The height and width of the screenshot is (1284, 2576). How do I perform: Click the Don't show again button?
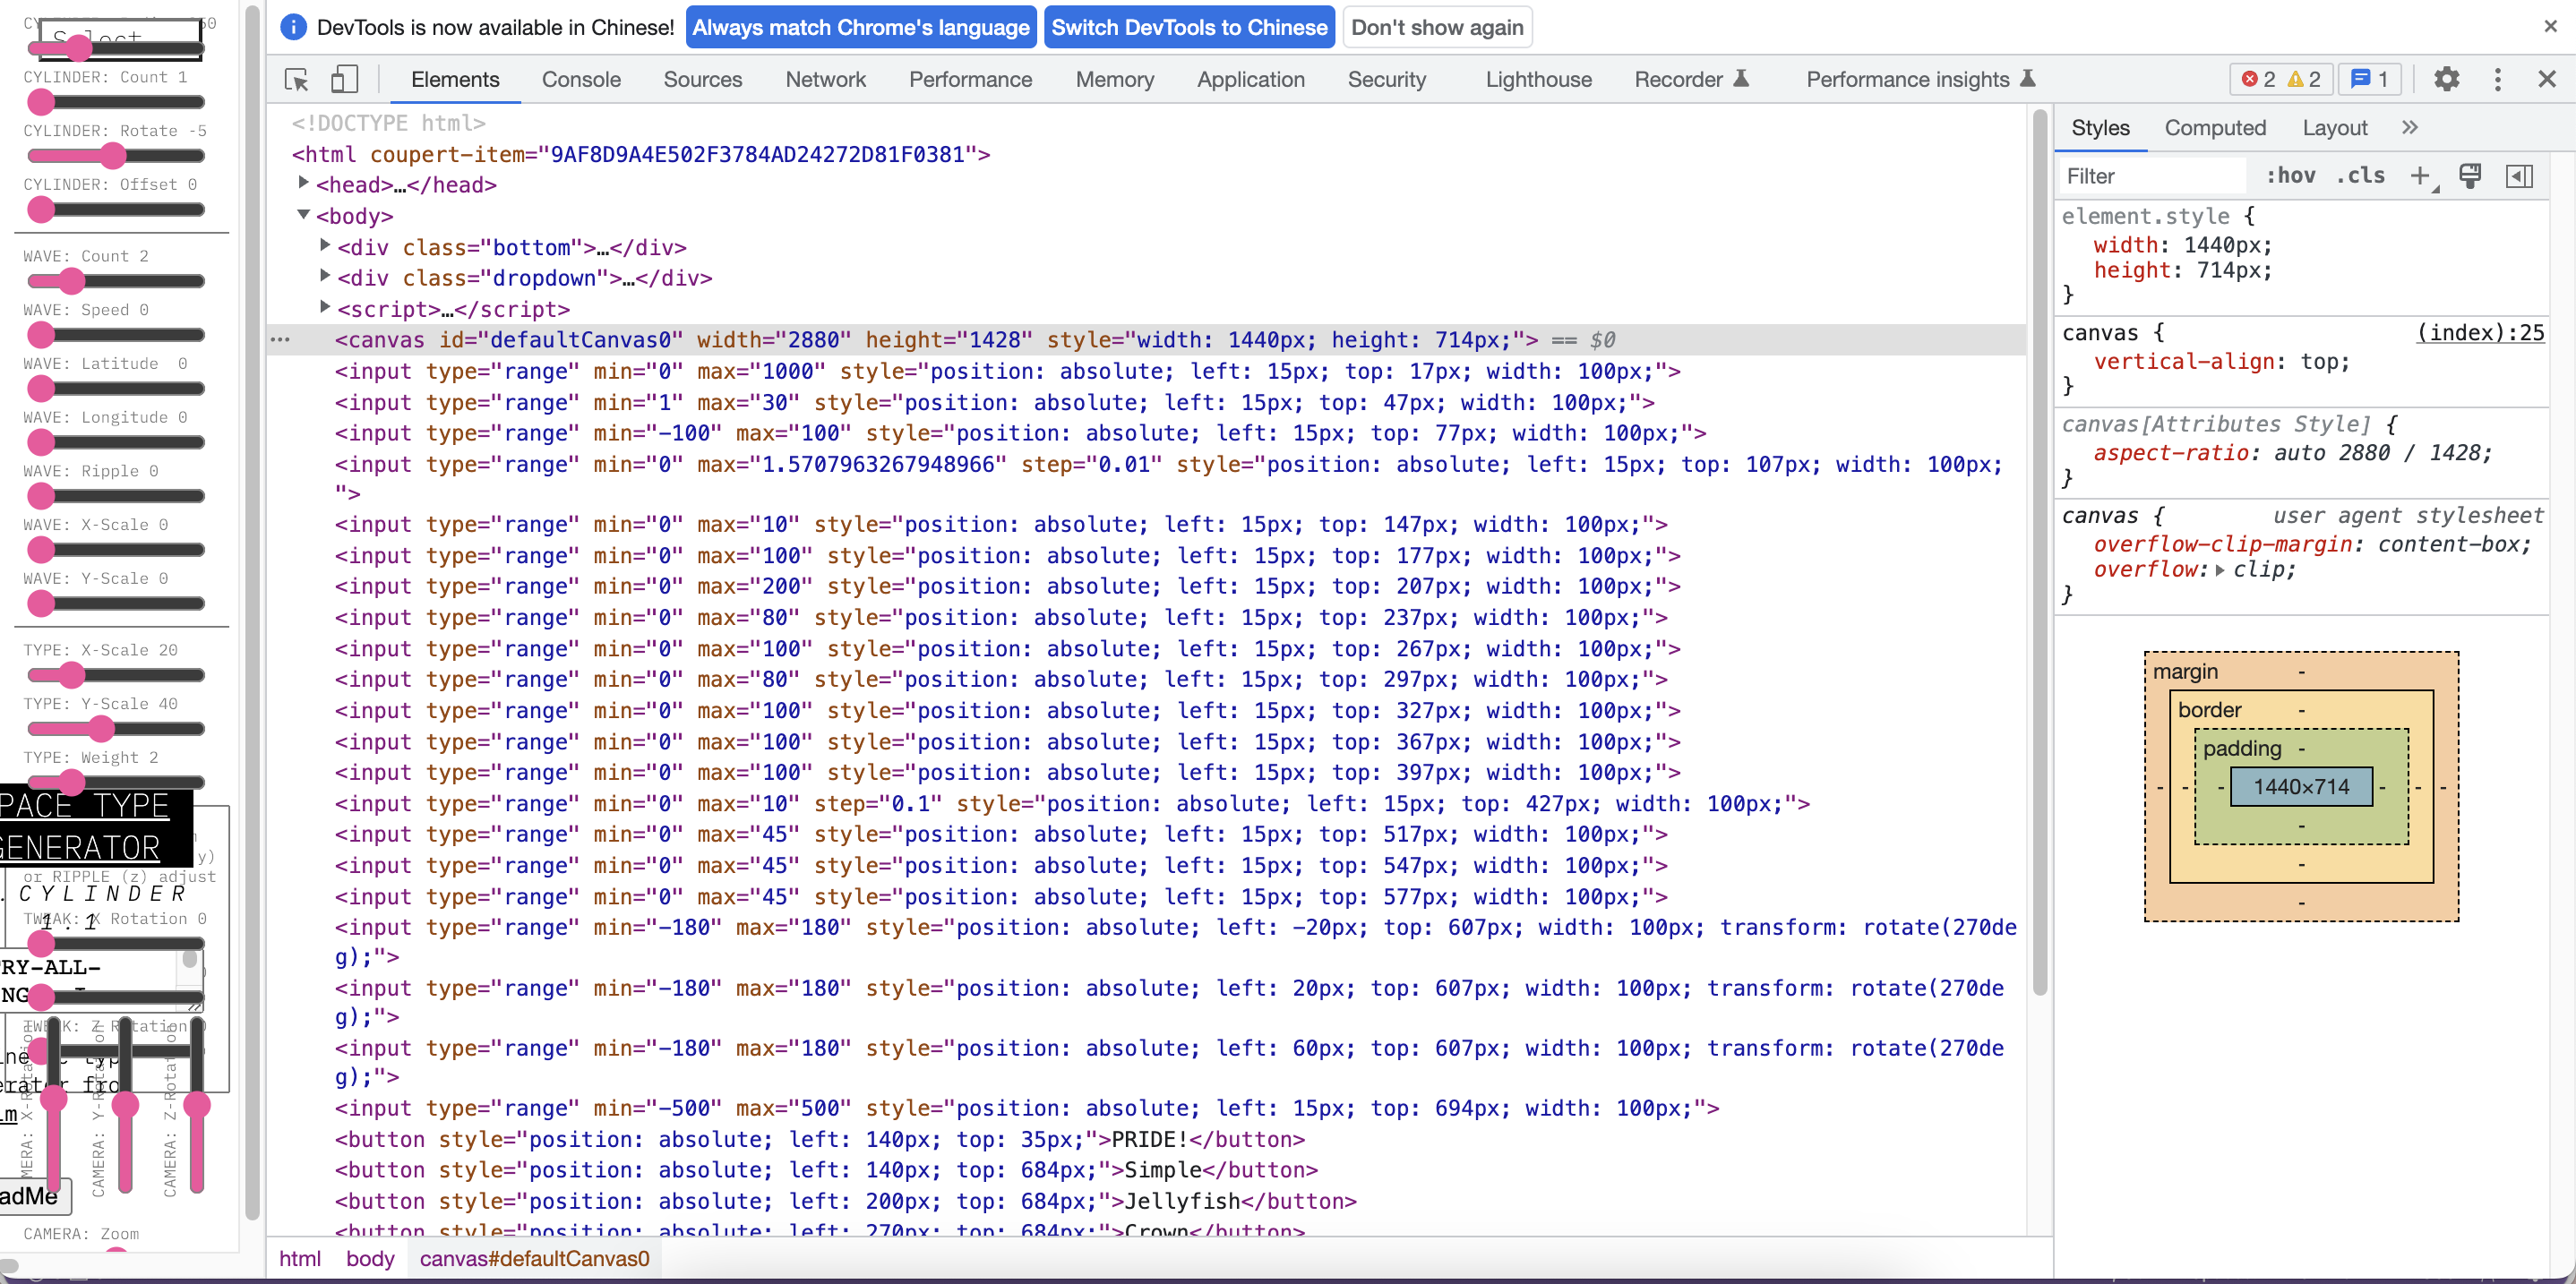click(1436, 28)
